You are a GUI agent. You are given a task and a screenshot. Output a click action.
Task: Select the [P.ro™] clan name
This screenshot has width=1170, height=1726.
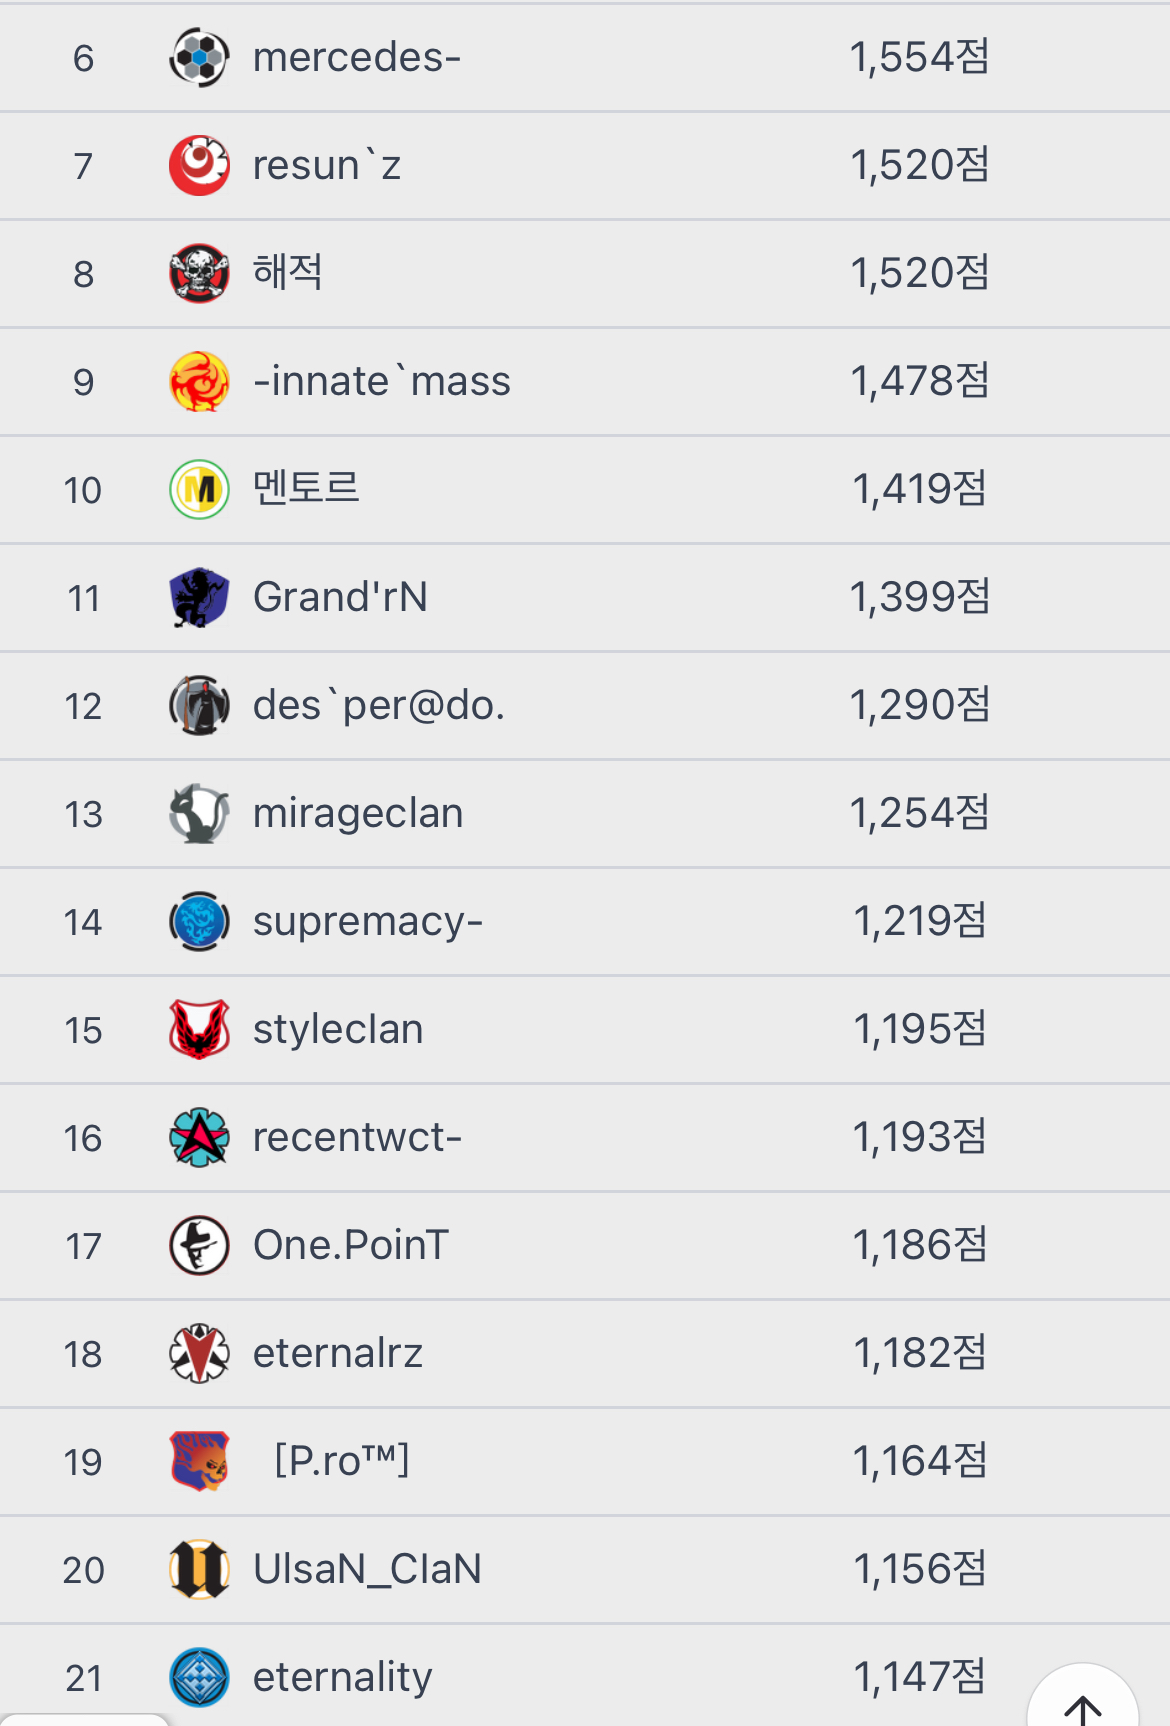pyautogui.click(x=341, y=1461)
